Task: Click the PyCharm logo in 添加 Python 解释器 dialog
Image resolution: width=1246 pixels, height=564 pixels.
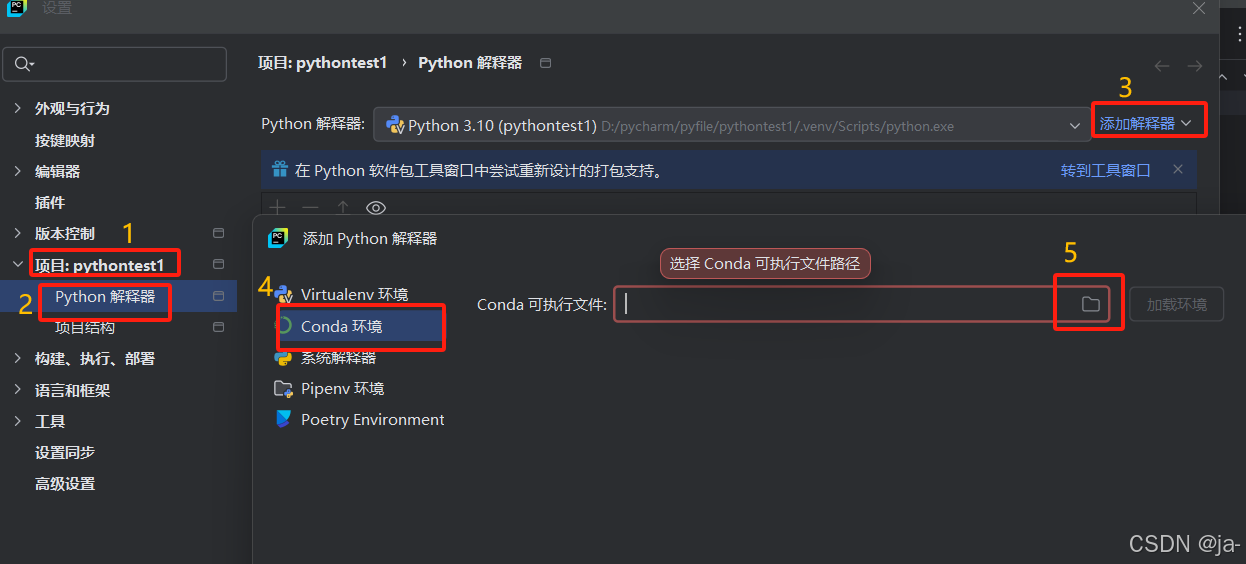Action: pyautogui.click(x=278, y=238)
